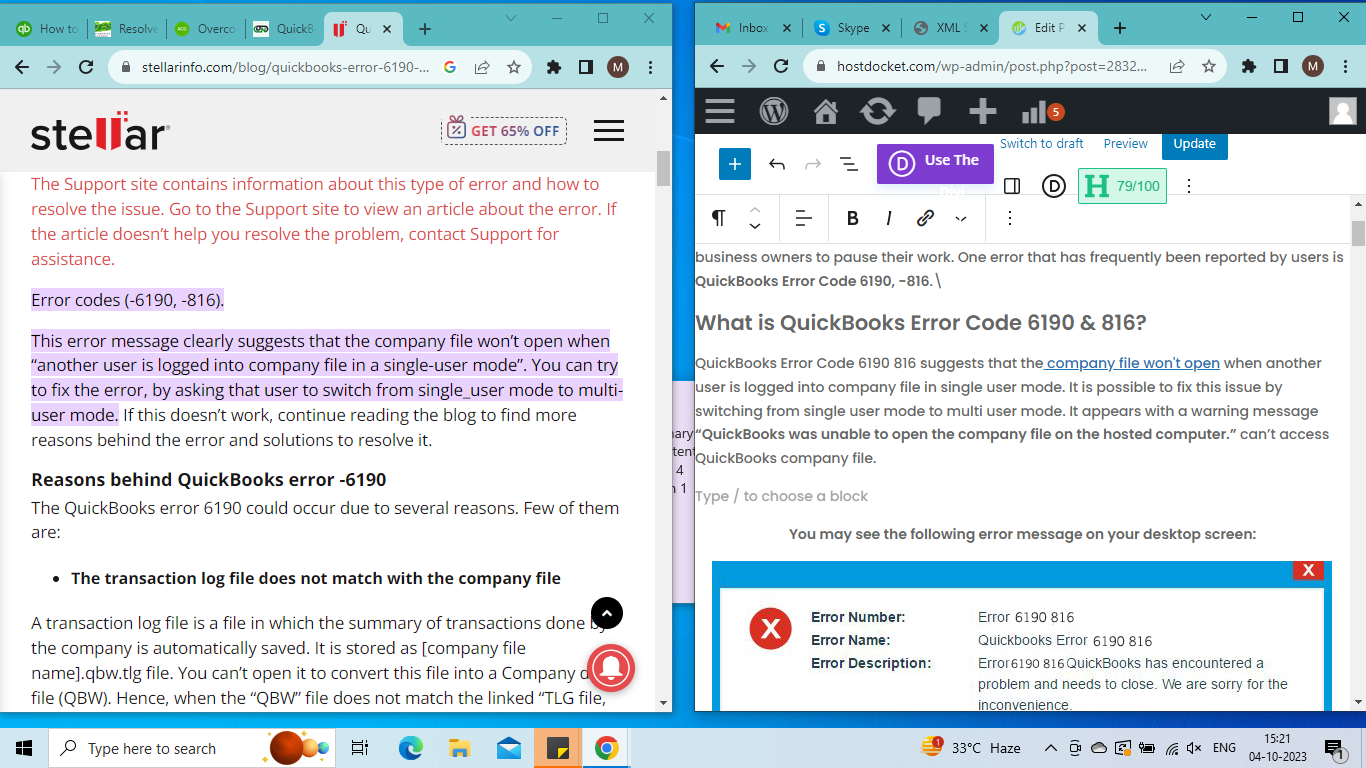Reload the stellarinfo page
Screen dimensions: 1366x768
pos(86,67)
